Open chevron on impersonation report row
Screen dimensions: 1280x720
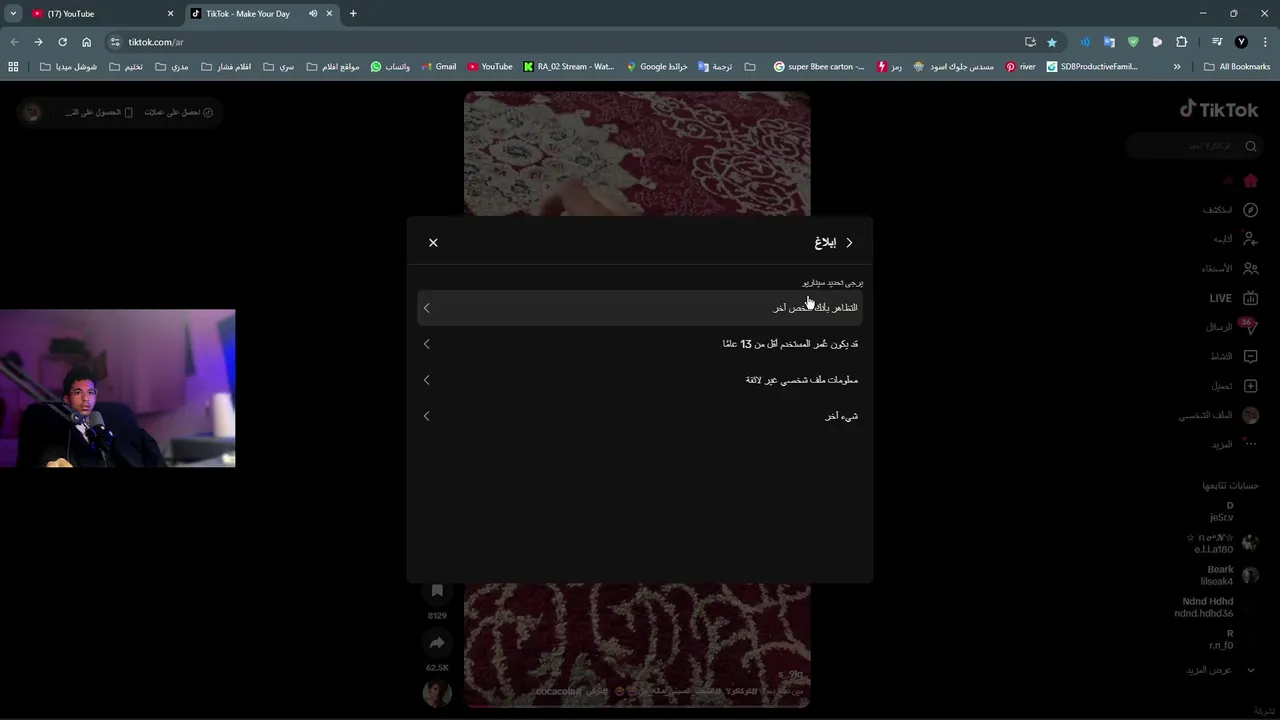[427, 308]
